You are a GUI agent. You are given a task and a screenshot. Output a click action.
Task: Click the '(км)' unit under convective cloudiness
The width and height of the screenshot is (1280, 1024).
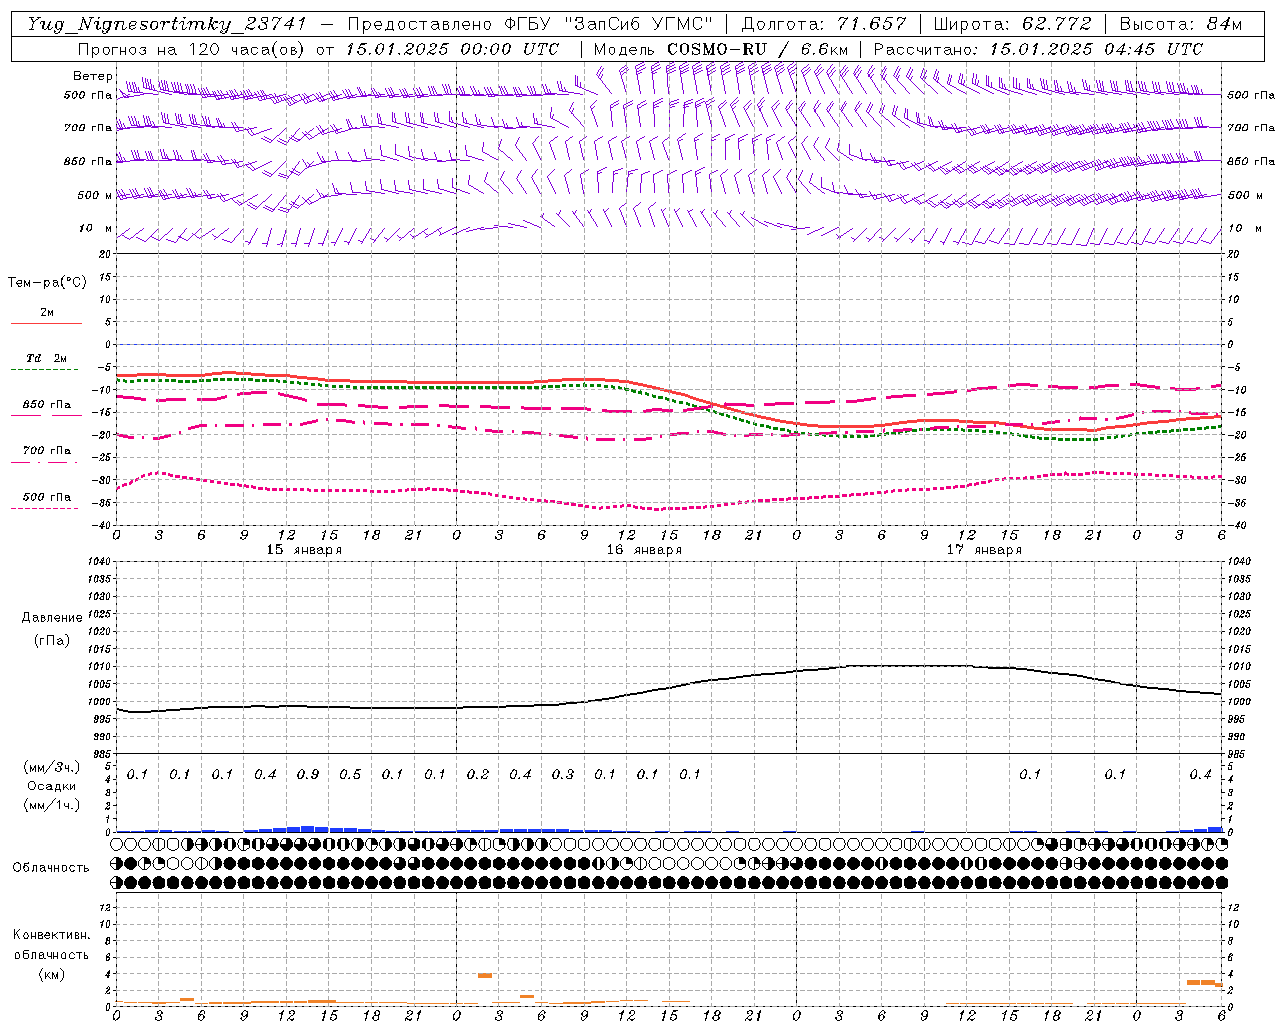point(51,974)
